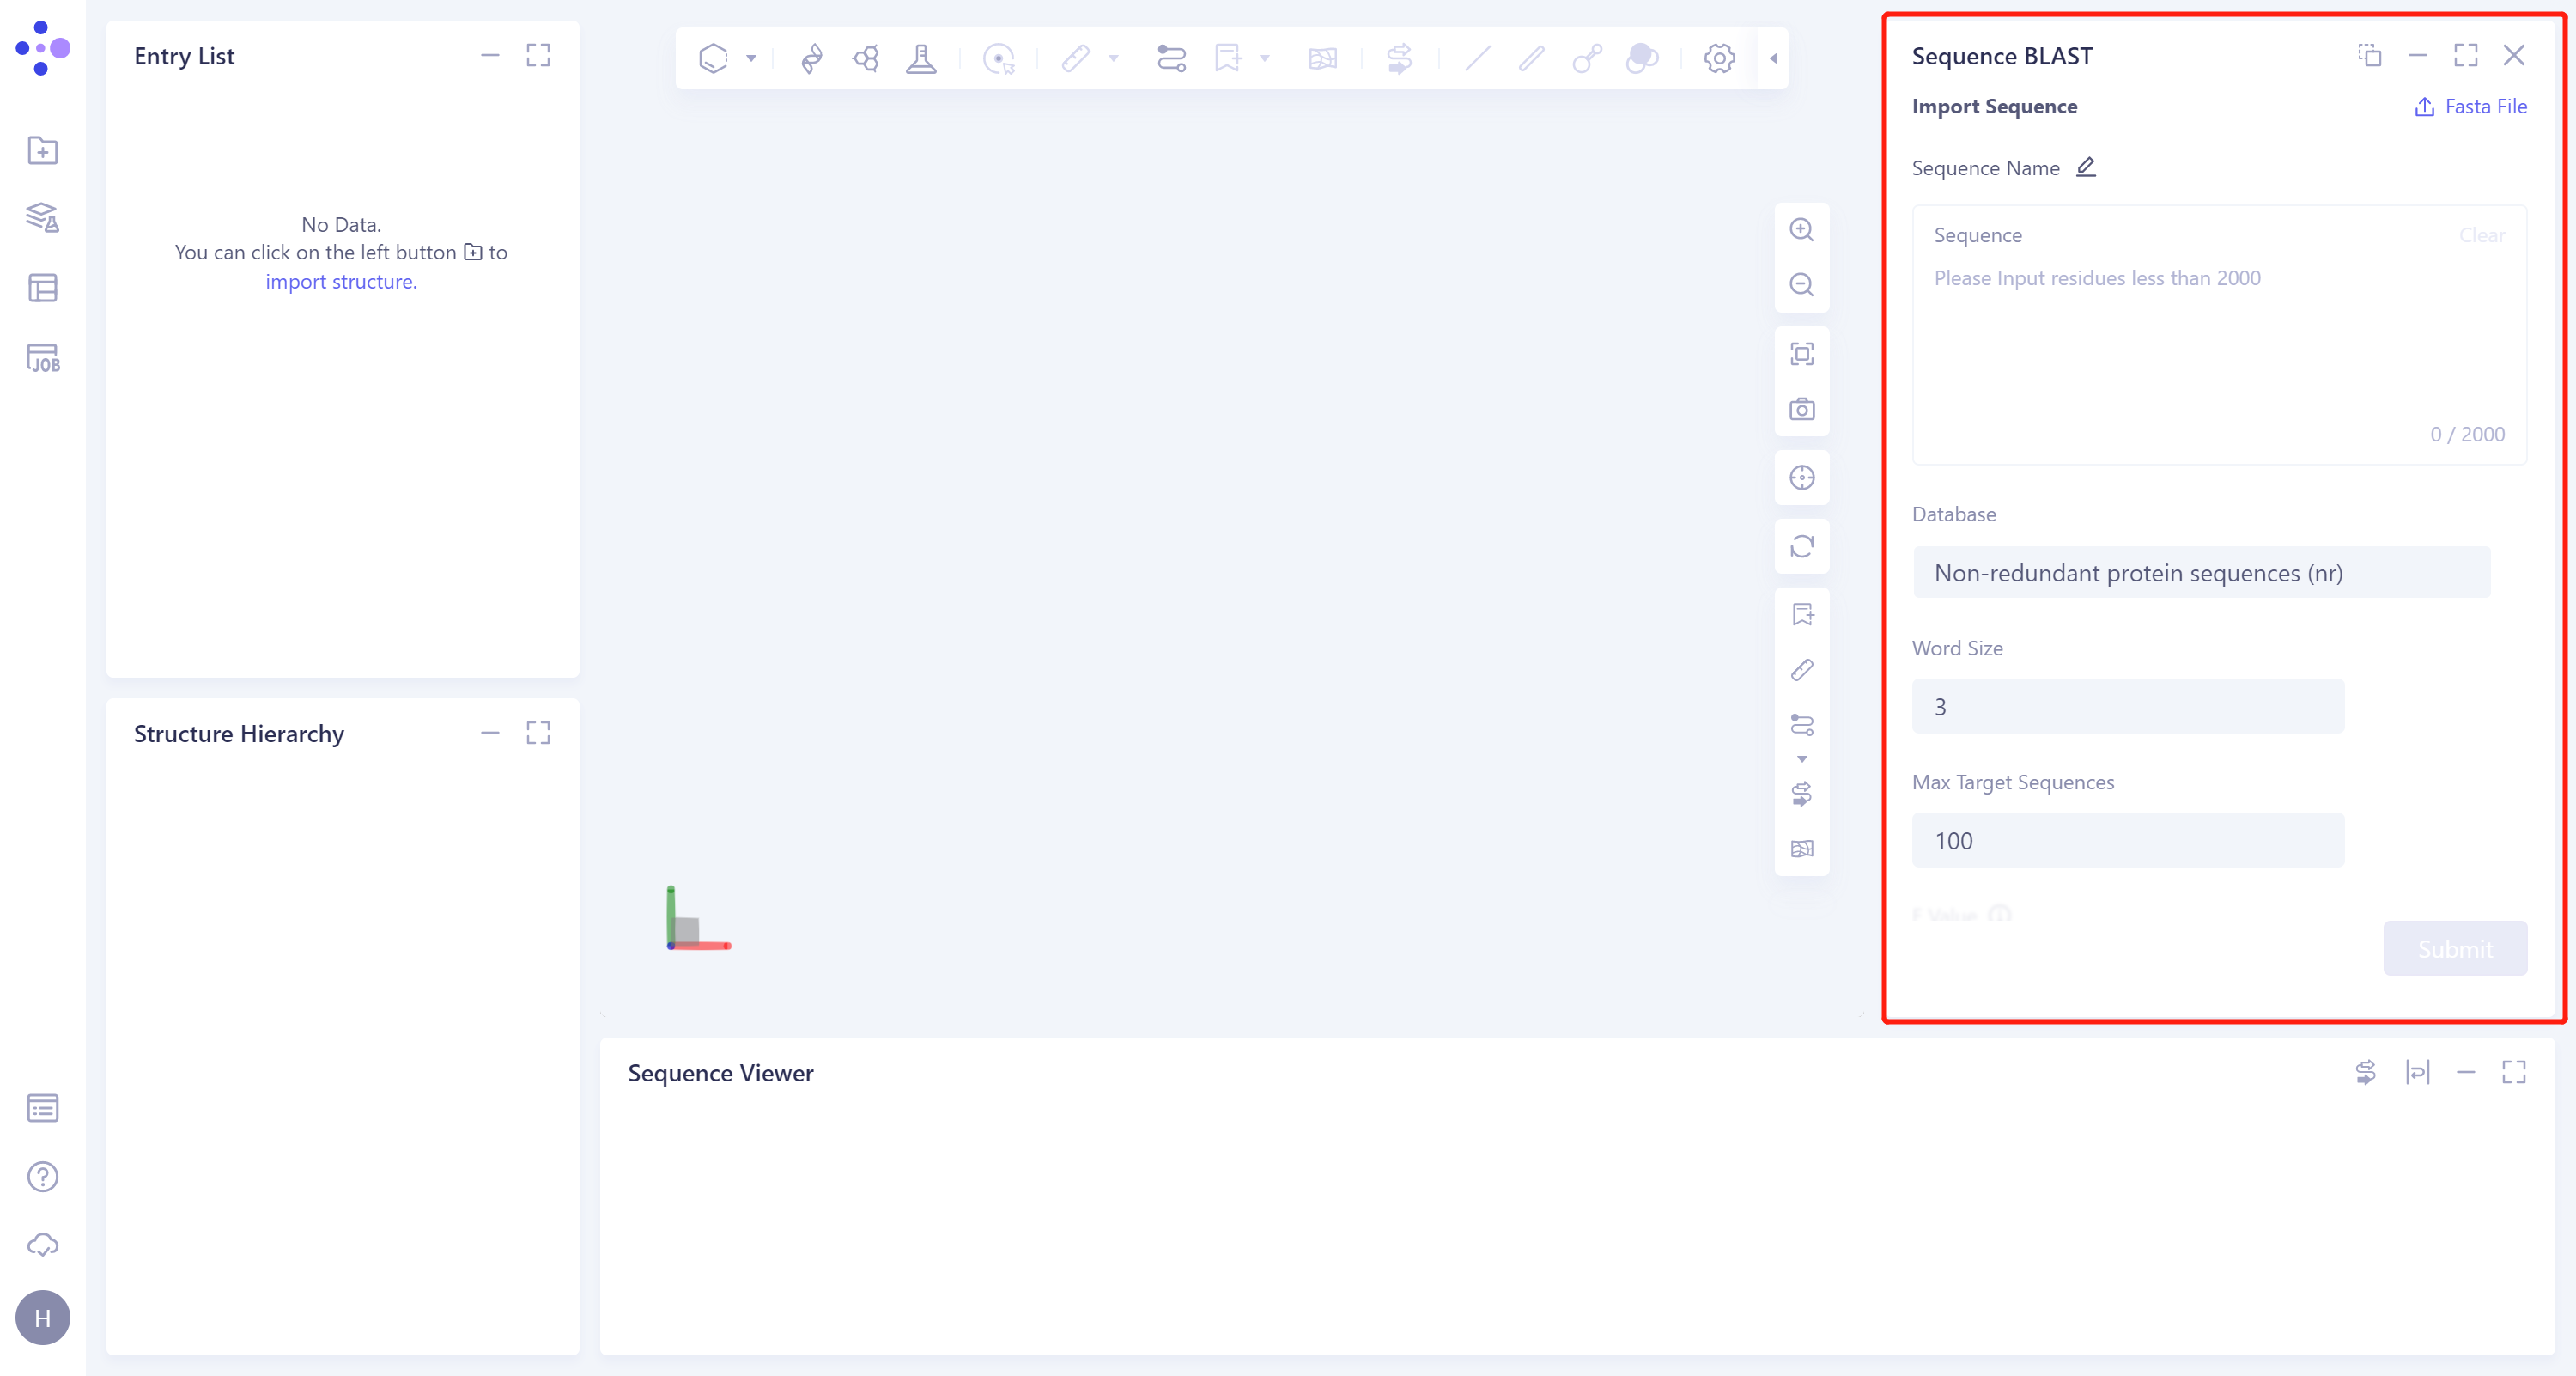Click the list panel icon near sidebar bottom
The width and height of the screenshot is (2576, 1376).
(x=42, y=1108)
